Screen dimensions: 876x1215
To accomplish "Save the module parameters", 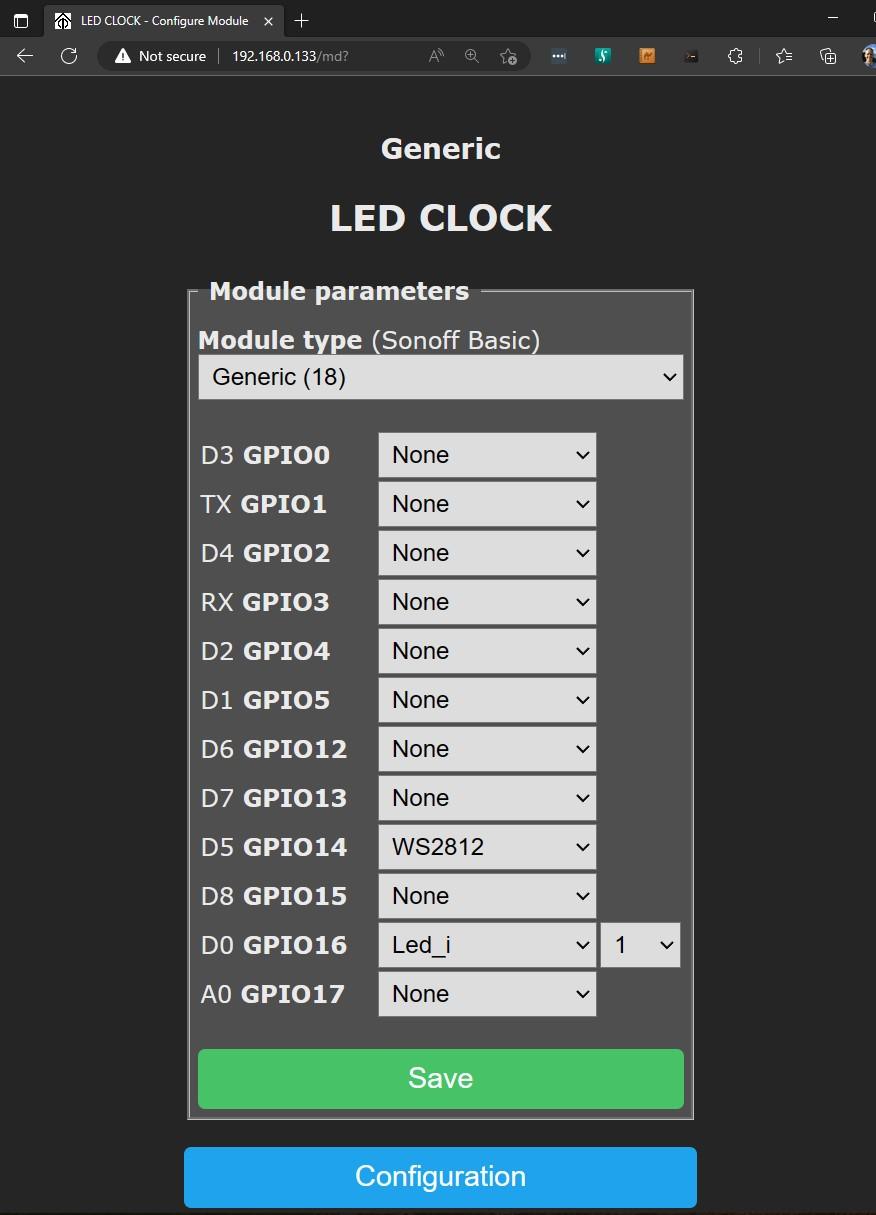I will (440, 1078).
